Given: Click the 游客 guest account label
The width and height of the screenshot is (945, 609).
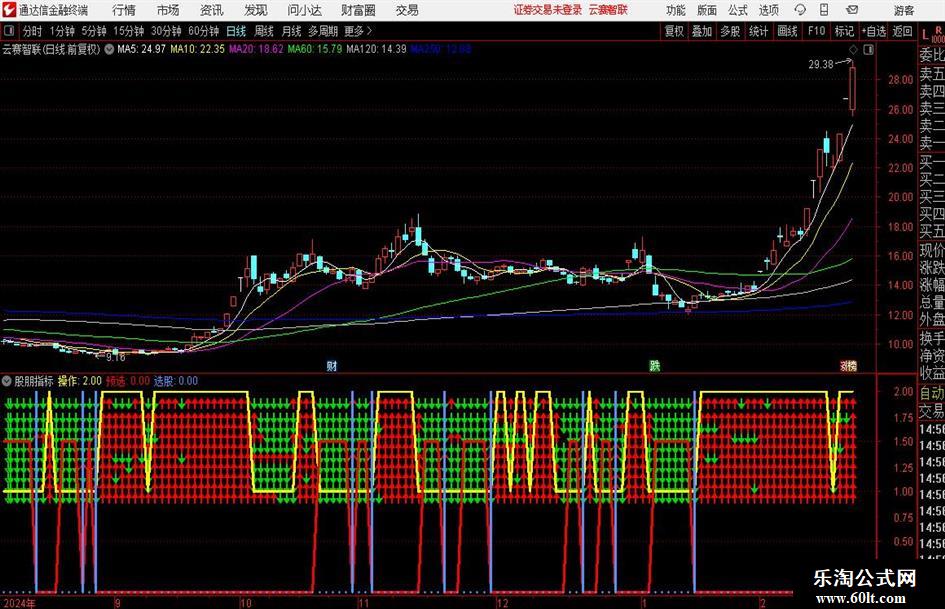Looking at the screenshot, I should click(x=904, y=10).
